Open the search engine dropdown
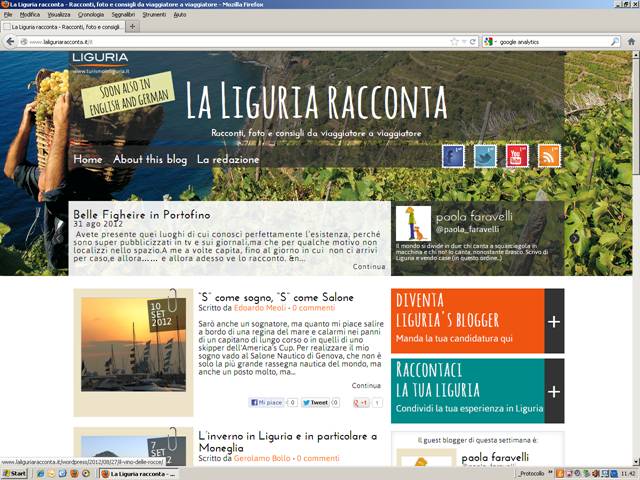This screenshot has width=640, height=480. tap(490, 42)
